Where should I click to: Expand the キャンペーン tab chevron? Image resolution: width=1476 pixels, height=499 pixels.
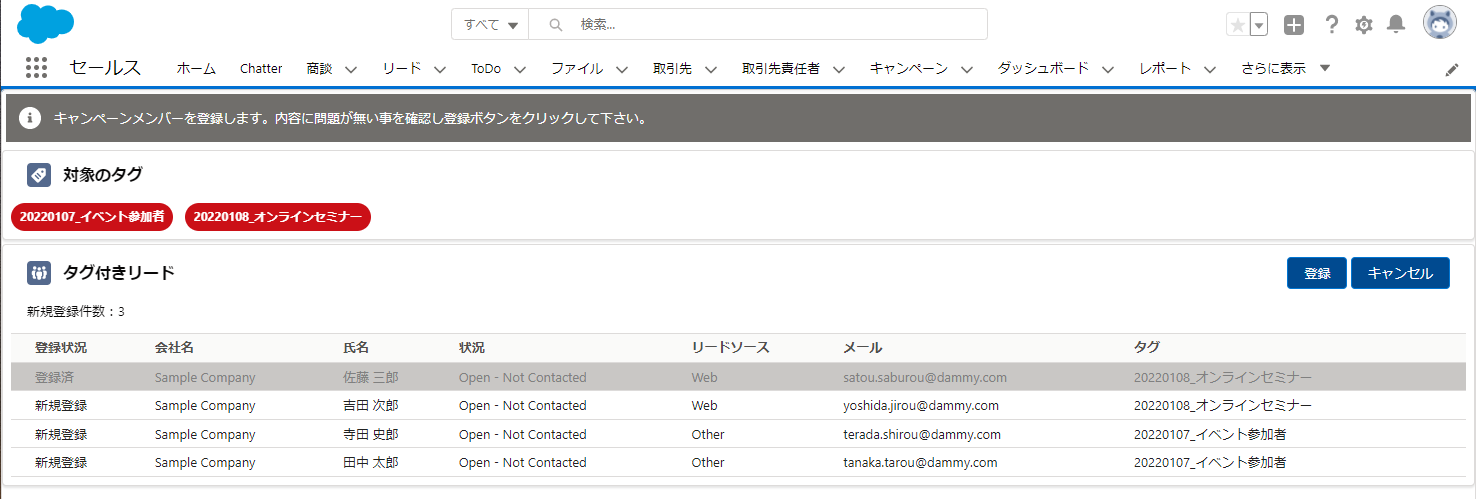(x=967, y=69)
